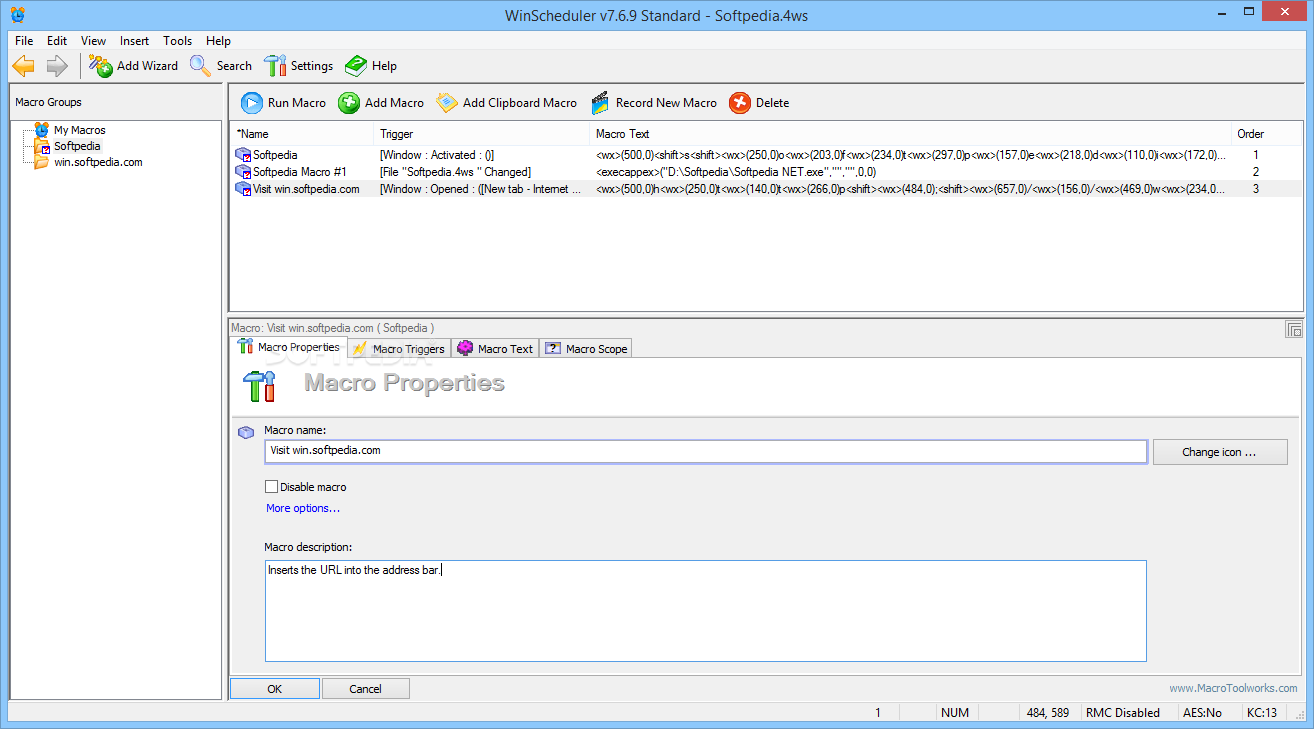Open Search from the toolbar

click(x=221, y=66)
